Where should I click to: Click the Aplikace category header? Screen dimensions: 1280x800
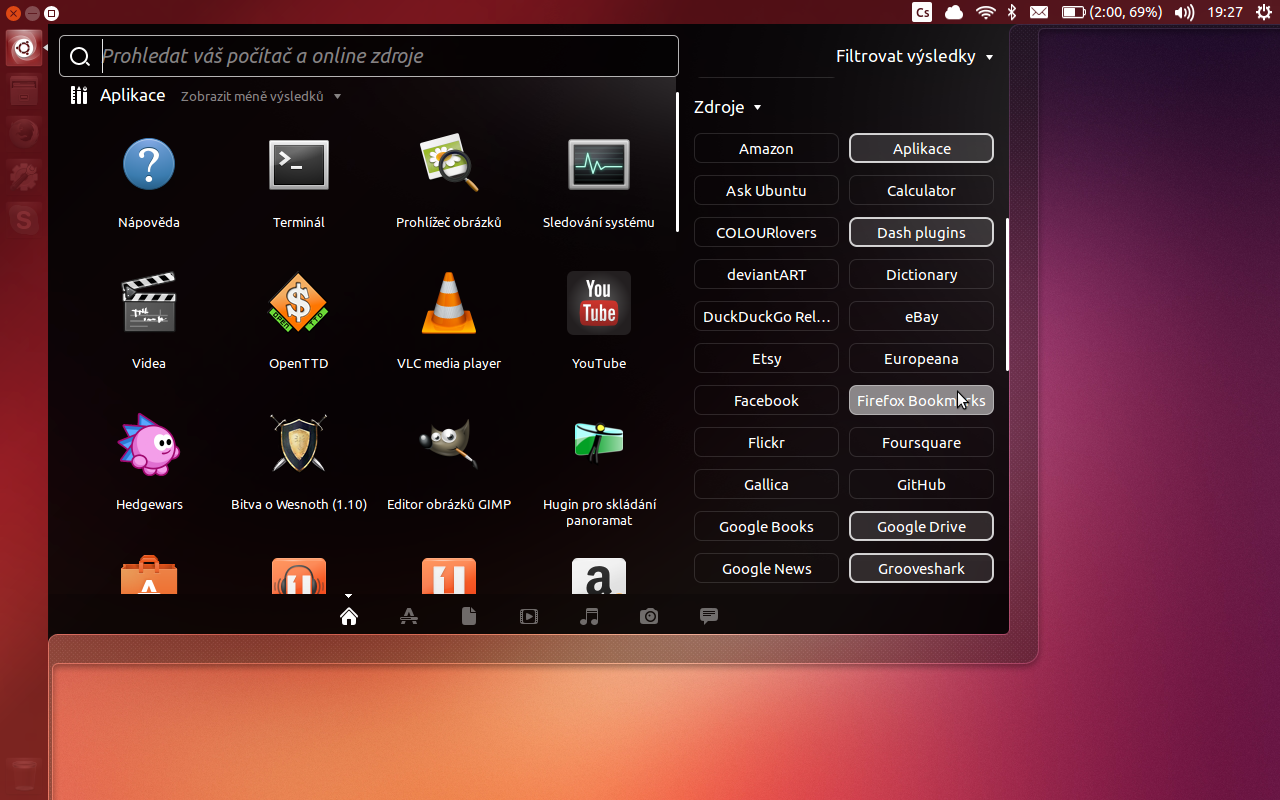(118, 95)
